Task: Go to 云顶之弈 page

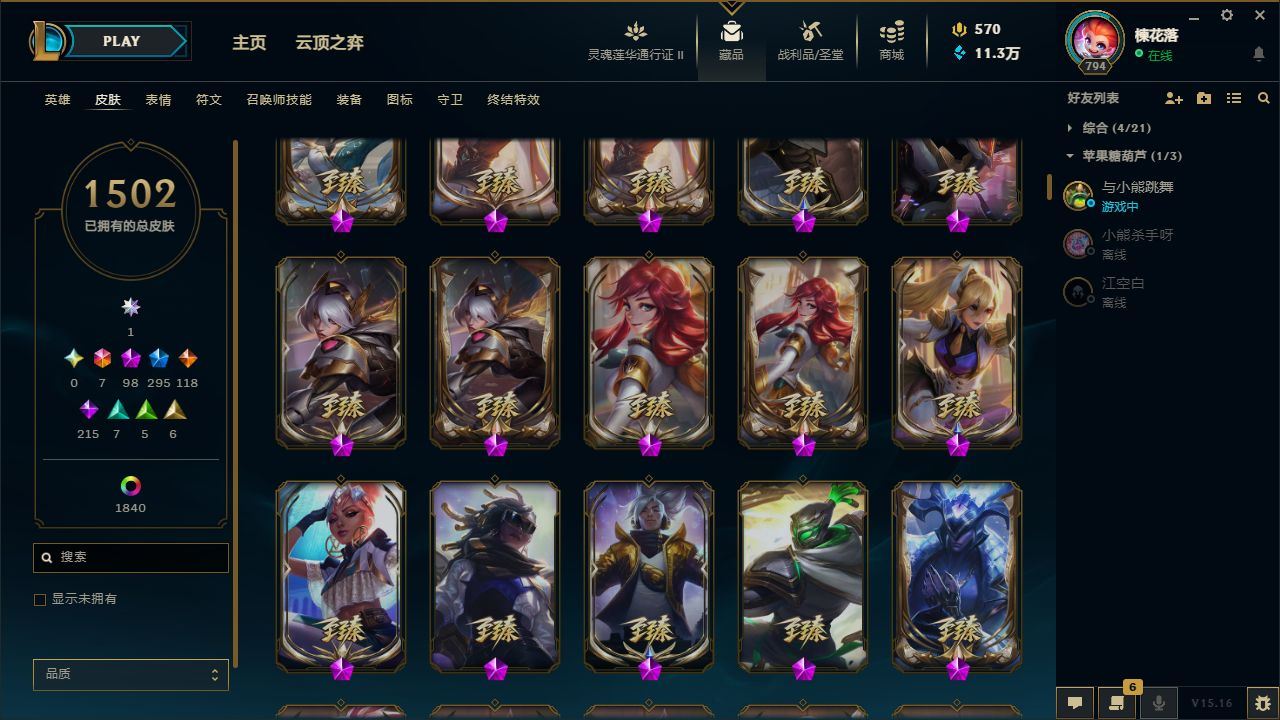Action: point(329,43)
